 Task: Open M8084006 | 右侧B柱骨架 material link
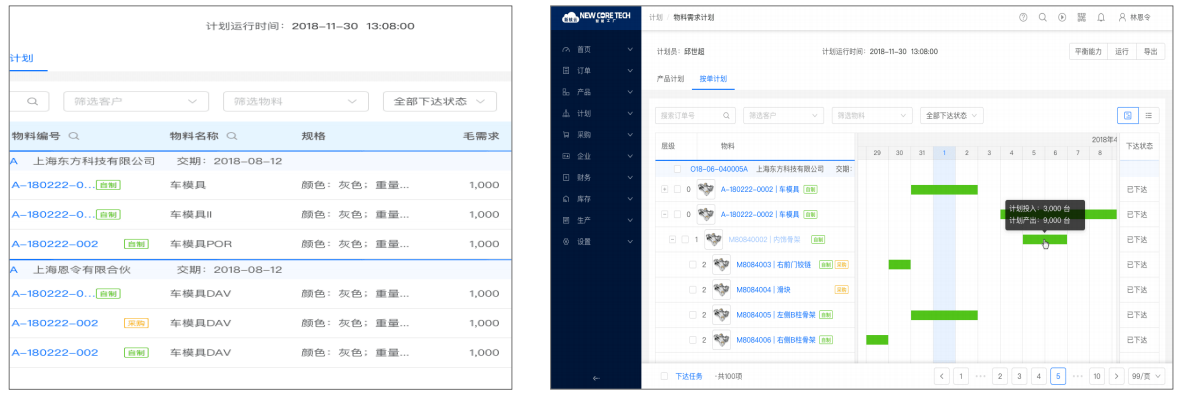point(775,339)
